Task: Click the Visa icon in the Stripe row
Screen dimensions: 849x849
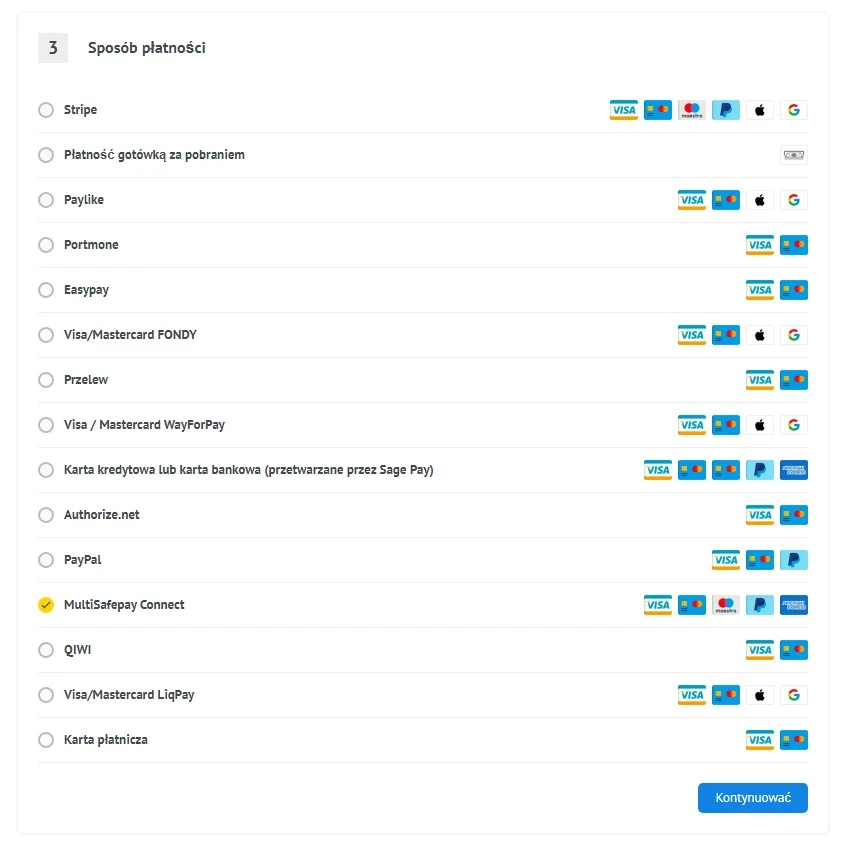Action: point(624,110)
